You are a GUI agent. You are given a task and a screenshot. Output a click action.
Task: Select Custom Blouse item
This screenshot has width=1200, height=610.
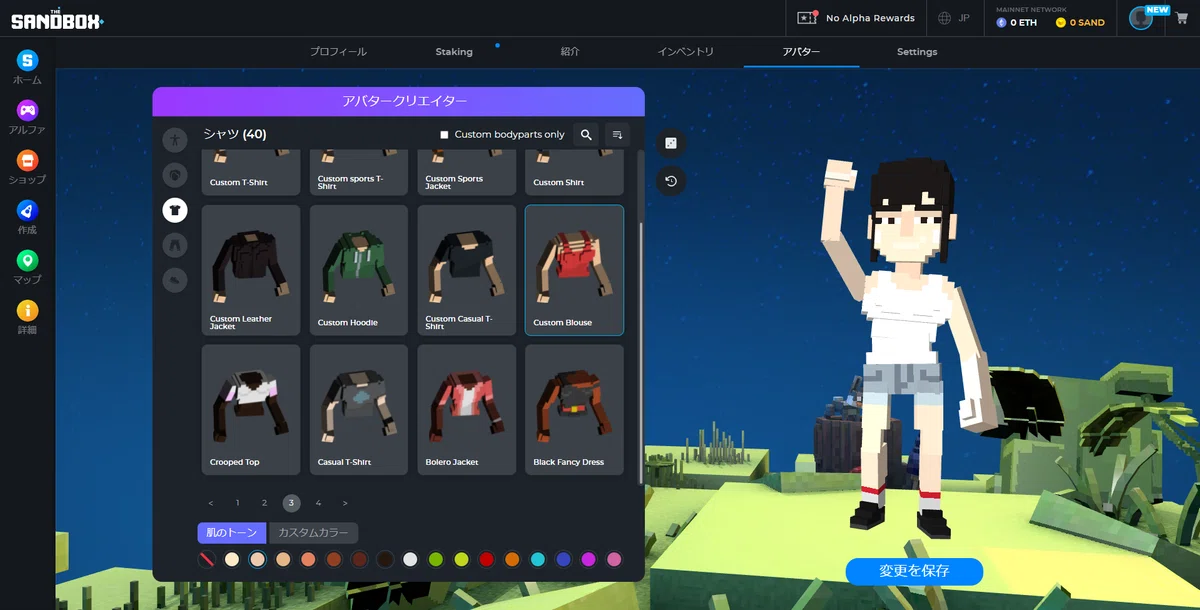click(x=574, y=270)
